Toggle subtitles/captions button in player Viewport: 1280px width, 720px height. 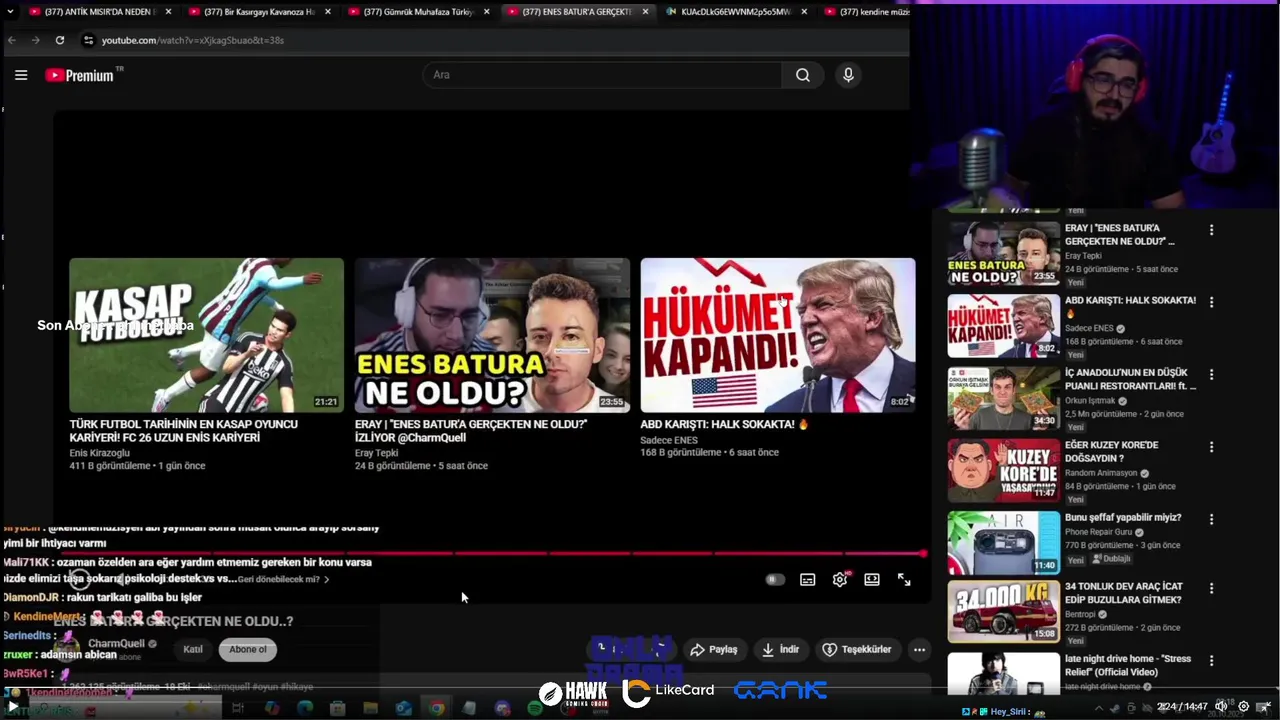click(x=808, y=579)
